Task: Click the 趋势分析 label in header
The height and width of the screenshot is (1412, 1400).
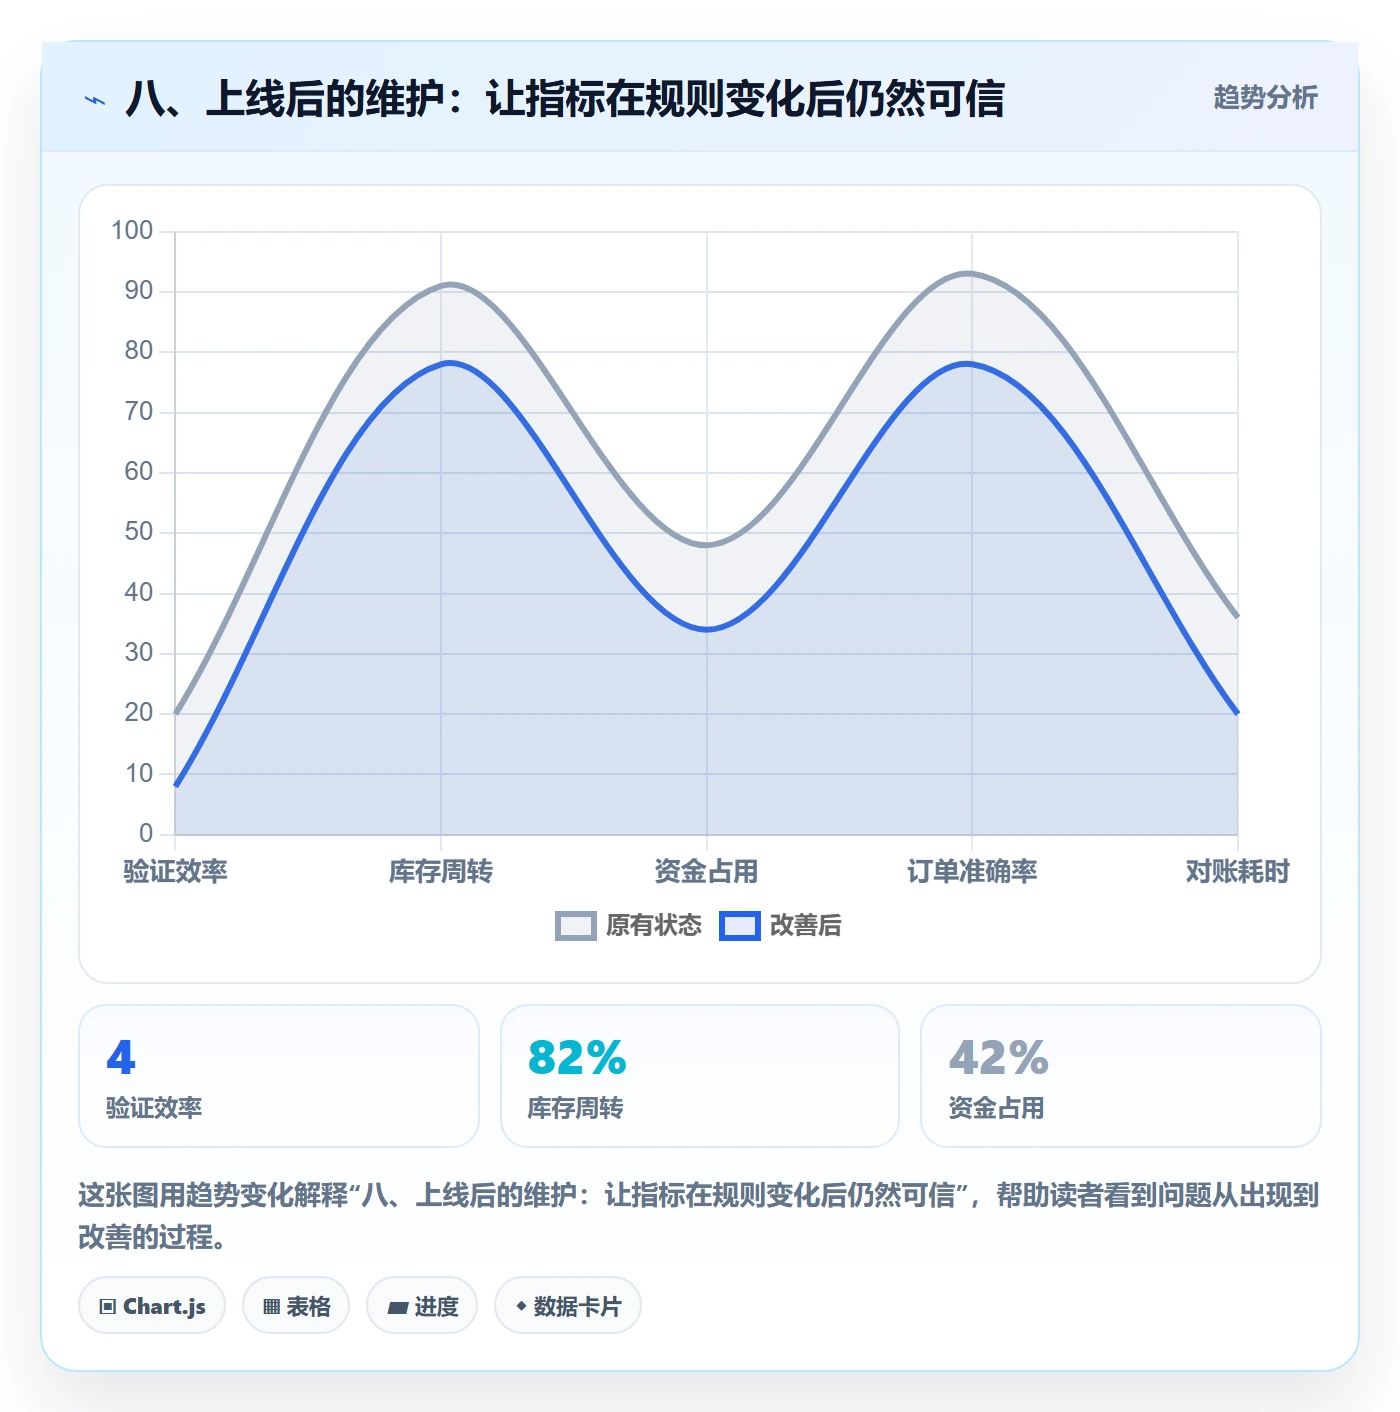Action: [1265, 97]
